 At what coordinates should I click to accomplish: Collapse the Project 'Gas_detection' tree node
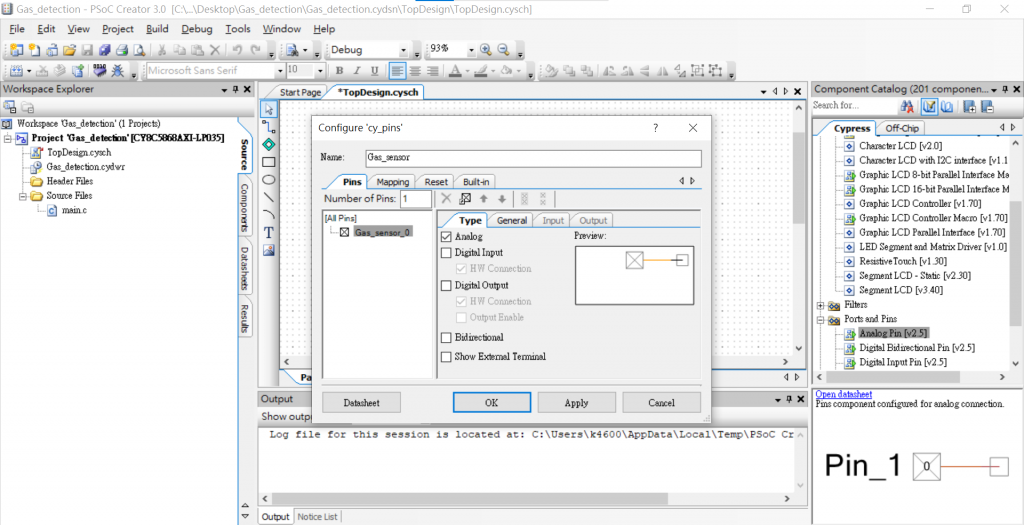8,138
